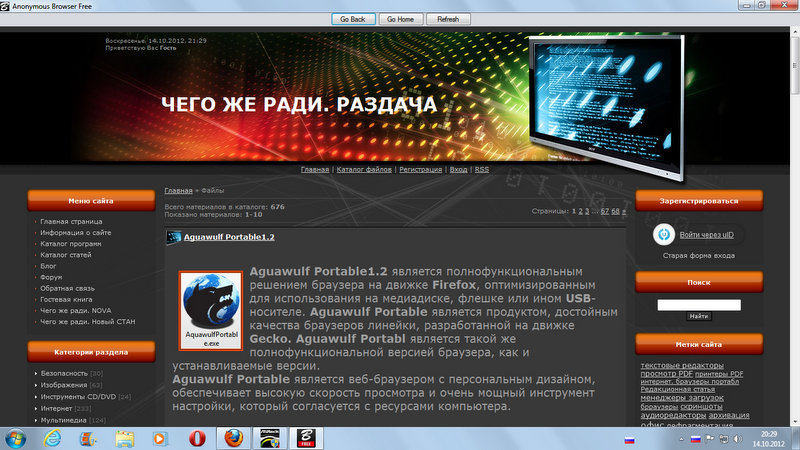Open the Windows Explorer folder icon
This screenshot has height=450, width=800.
pyautogui.click(x=124, y=439)
